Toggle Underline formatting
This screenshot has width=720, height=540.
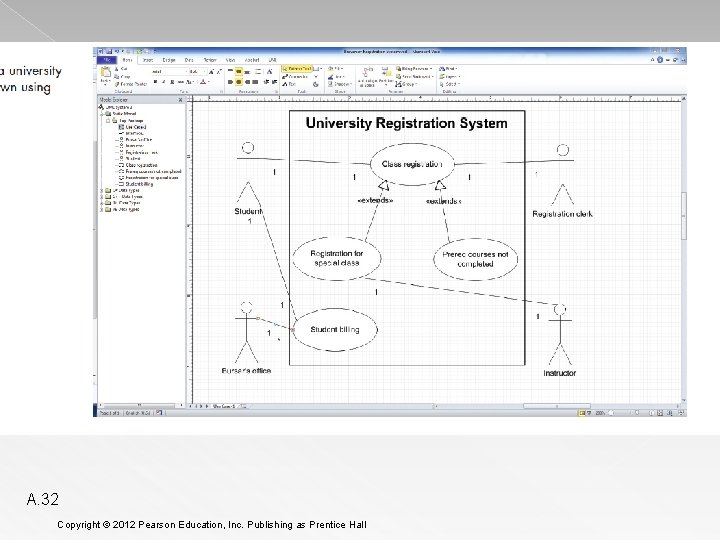[x=172, y=82]
